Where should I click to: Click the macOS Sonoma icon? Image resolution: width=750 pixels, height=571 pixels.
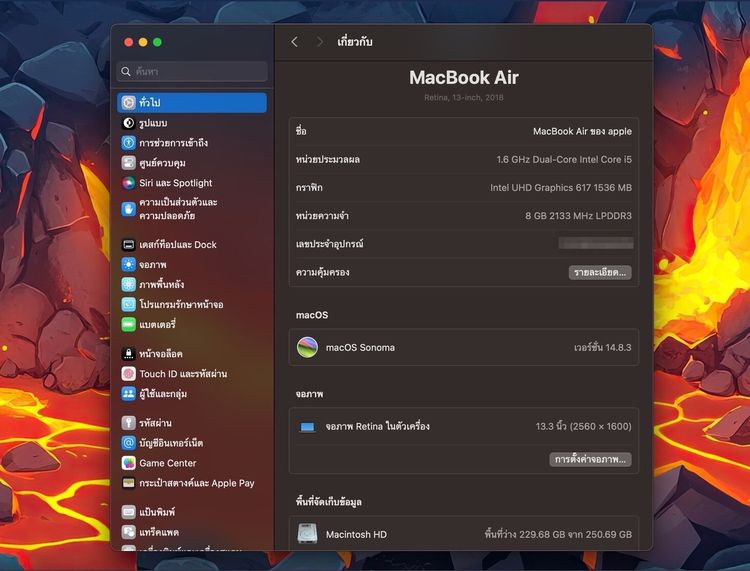[x=308, y=347]
